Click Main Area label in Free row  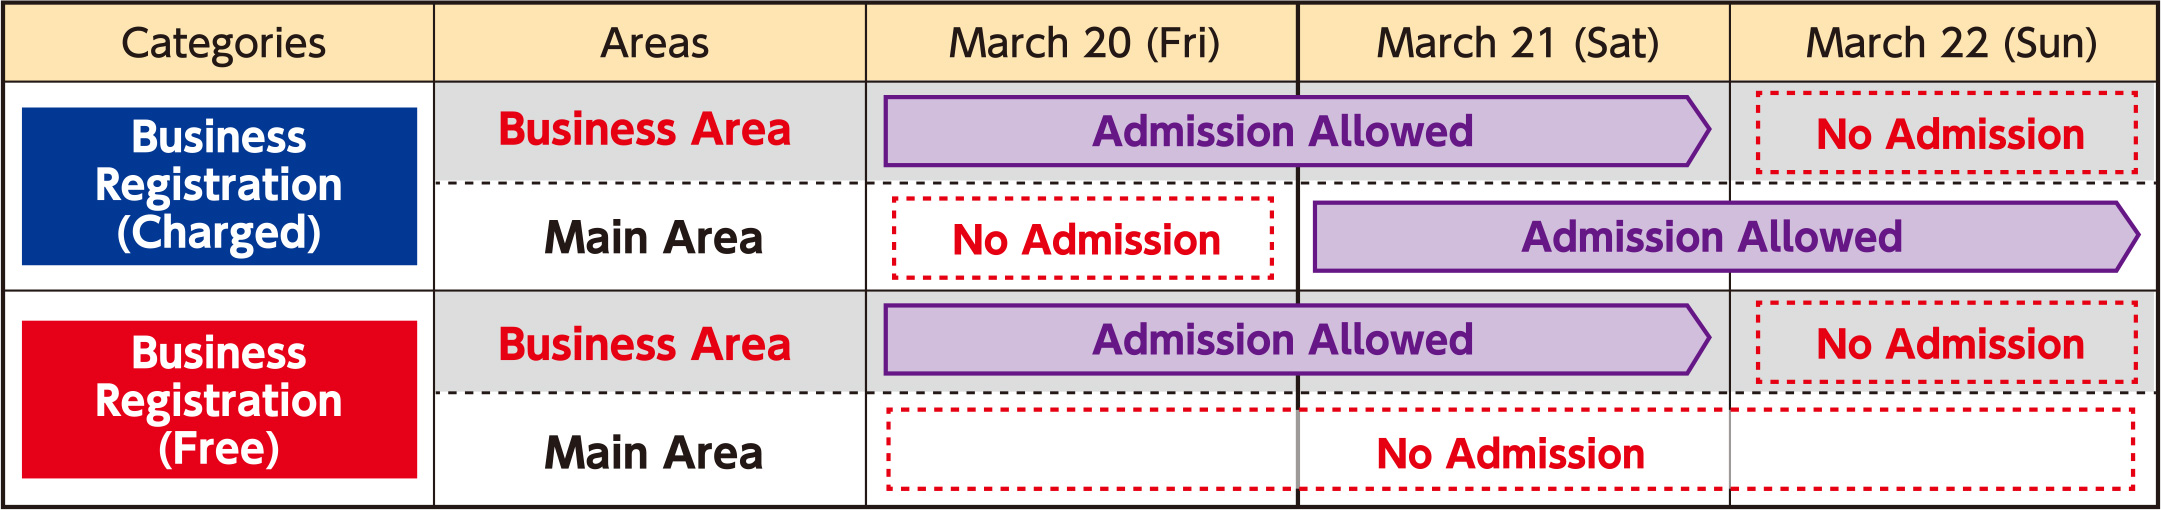pos(653,453)
